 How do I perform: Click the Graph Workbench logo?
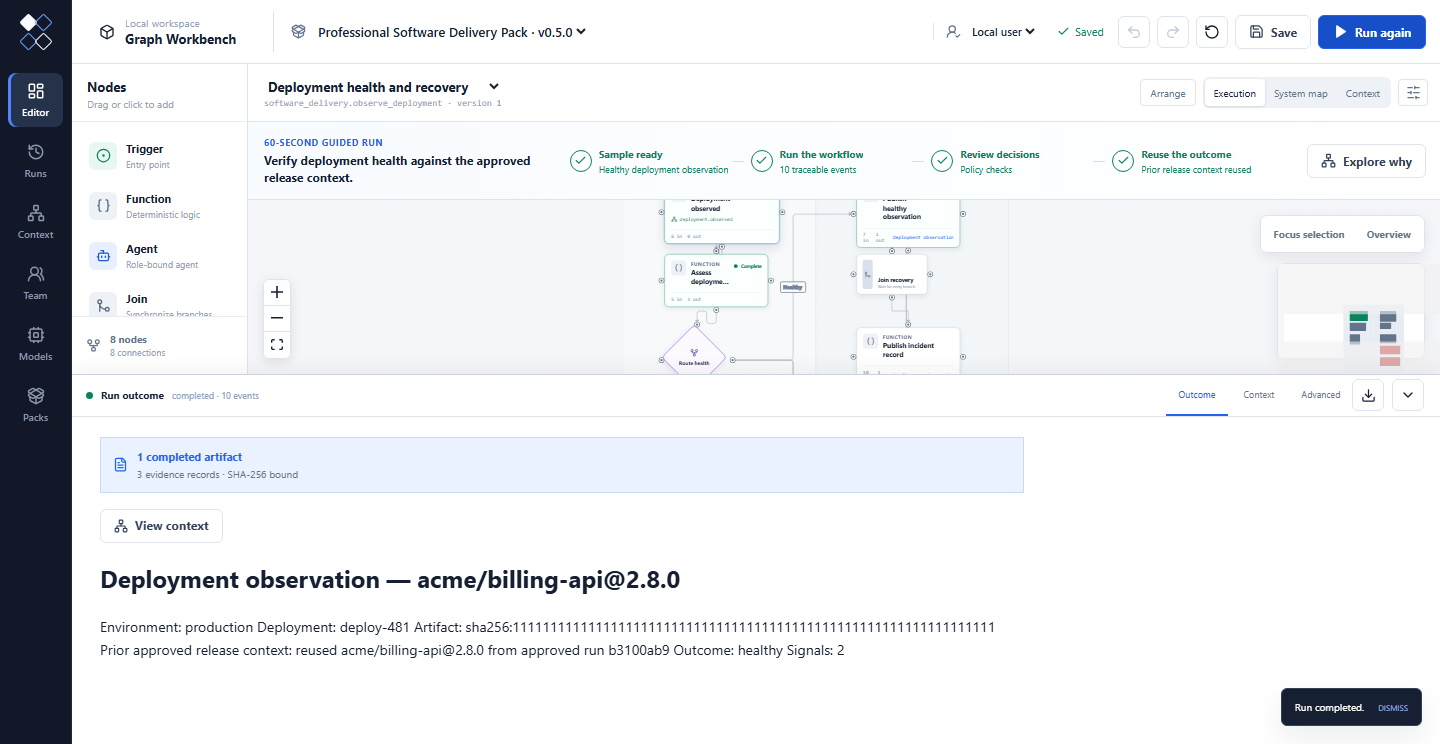pos(36,32)
